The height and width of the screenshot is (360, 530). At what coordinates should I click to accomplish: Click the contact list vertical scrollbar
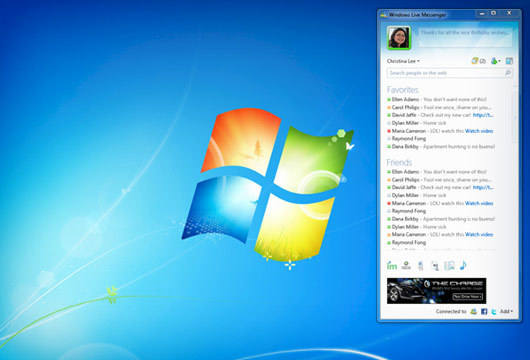pyautogui.click(x=515, y=118)
